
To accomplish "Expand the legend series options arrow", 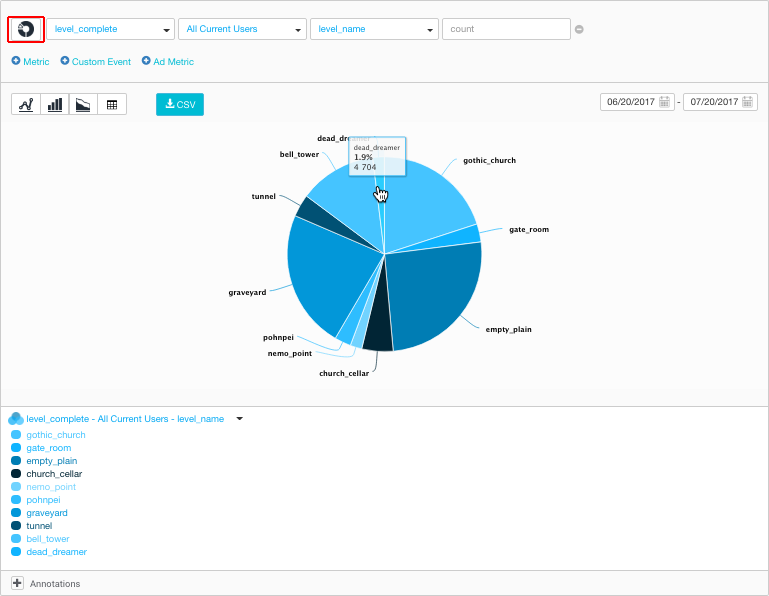I will click(x=239, y=419).
